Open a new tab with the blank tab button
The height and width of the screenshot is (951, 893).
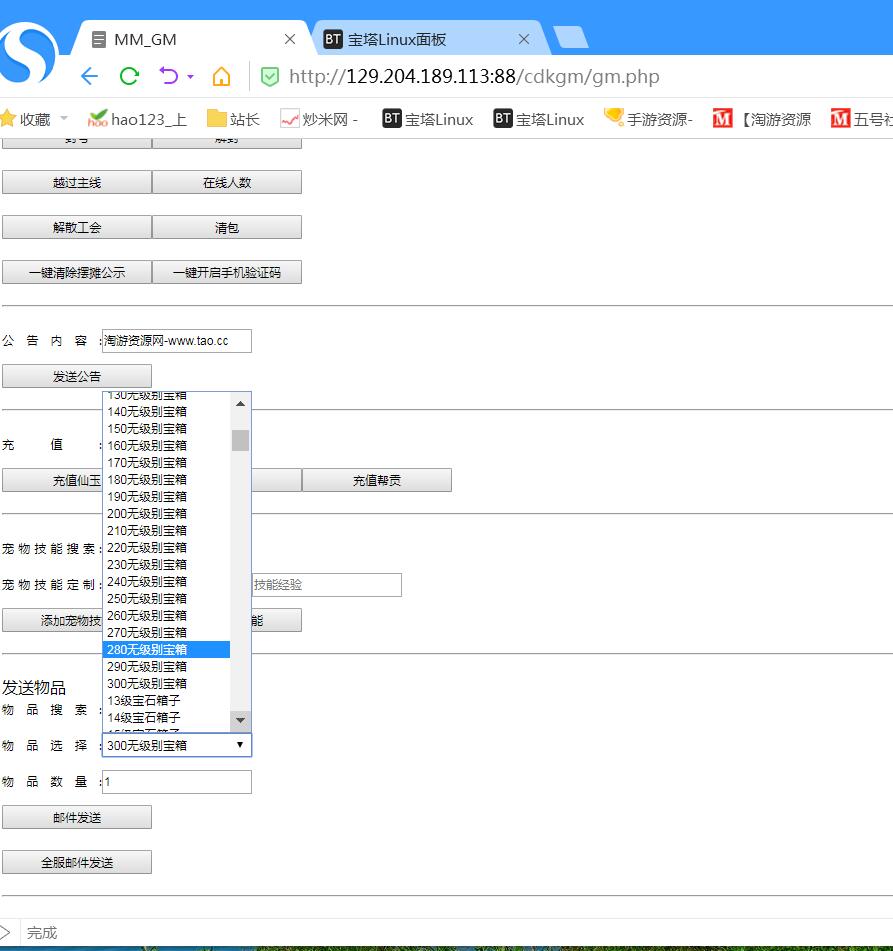coord(570,38)
